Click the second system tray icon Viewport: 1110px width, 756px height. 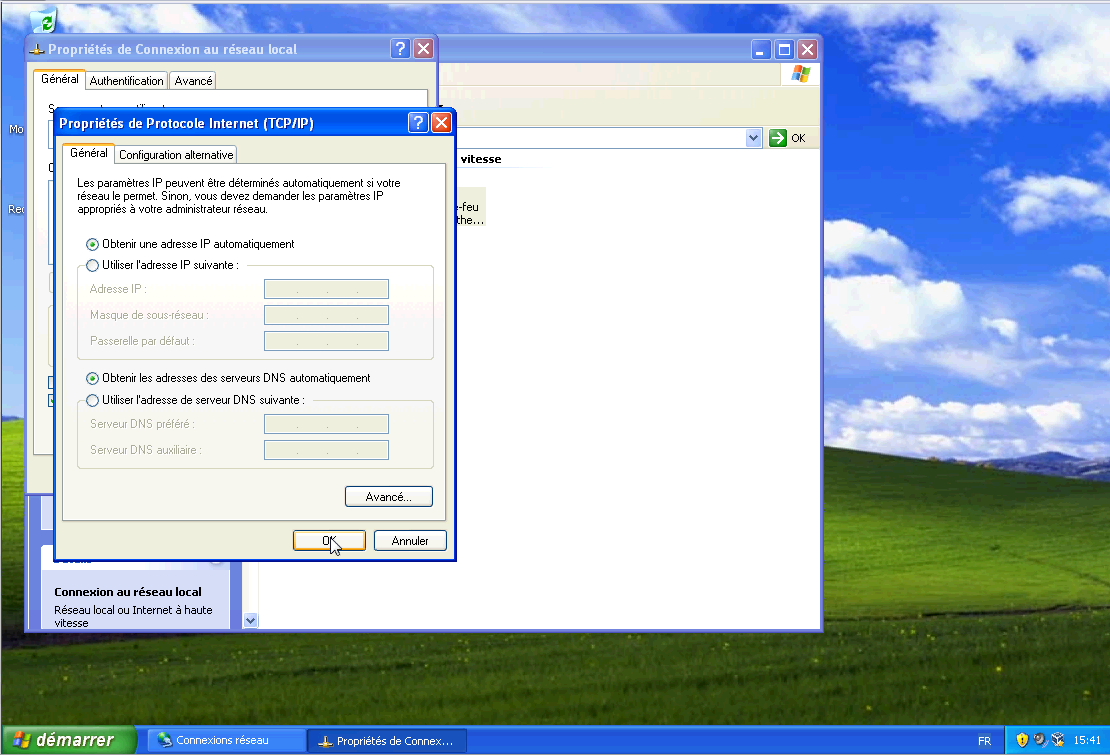point(1040,740)
